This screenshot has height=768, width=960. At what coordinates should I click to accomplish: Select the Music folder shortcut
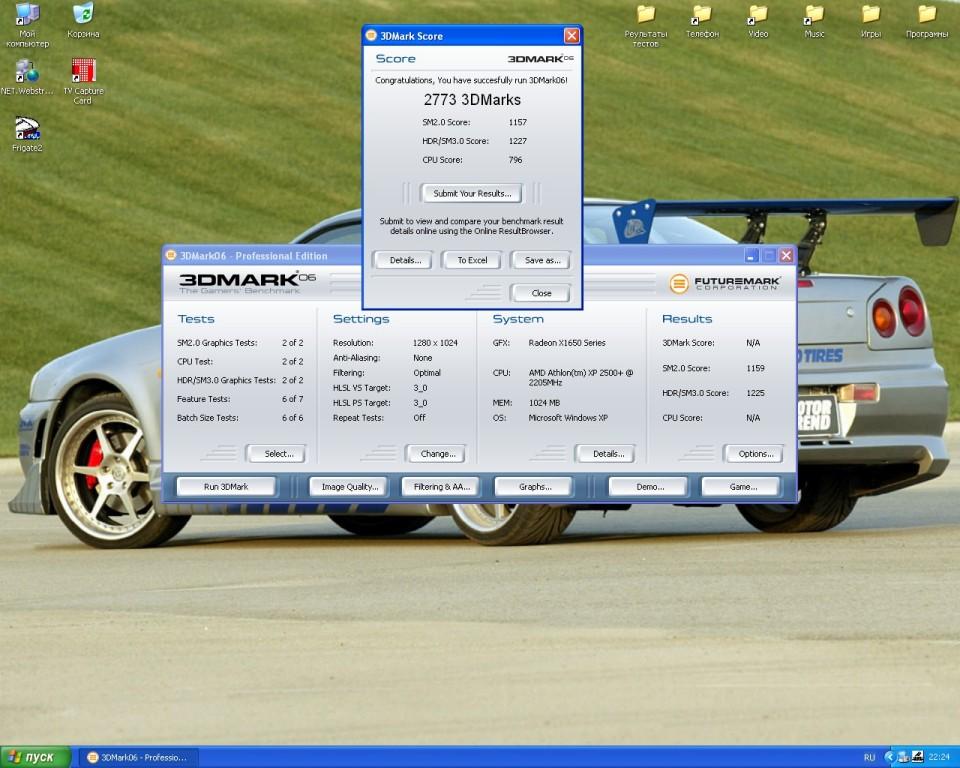pyautogui.click(x=814, y=20)
